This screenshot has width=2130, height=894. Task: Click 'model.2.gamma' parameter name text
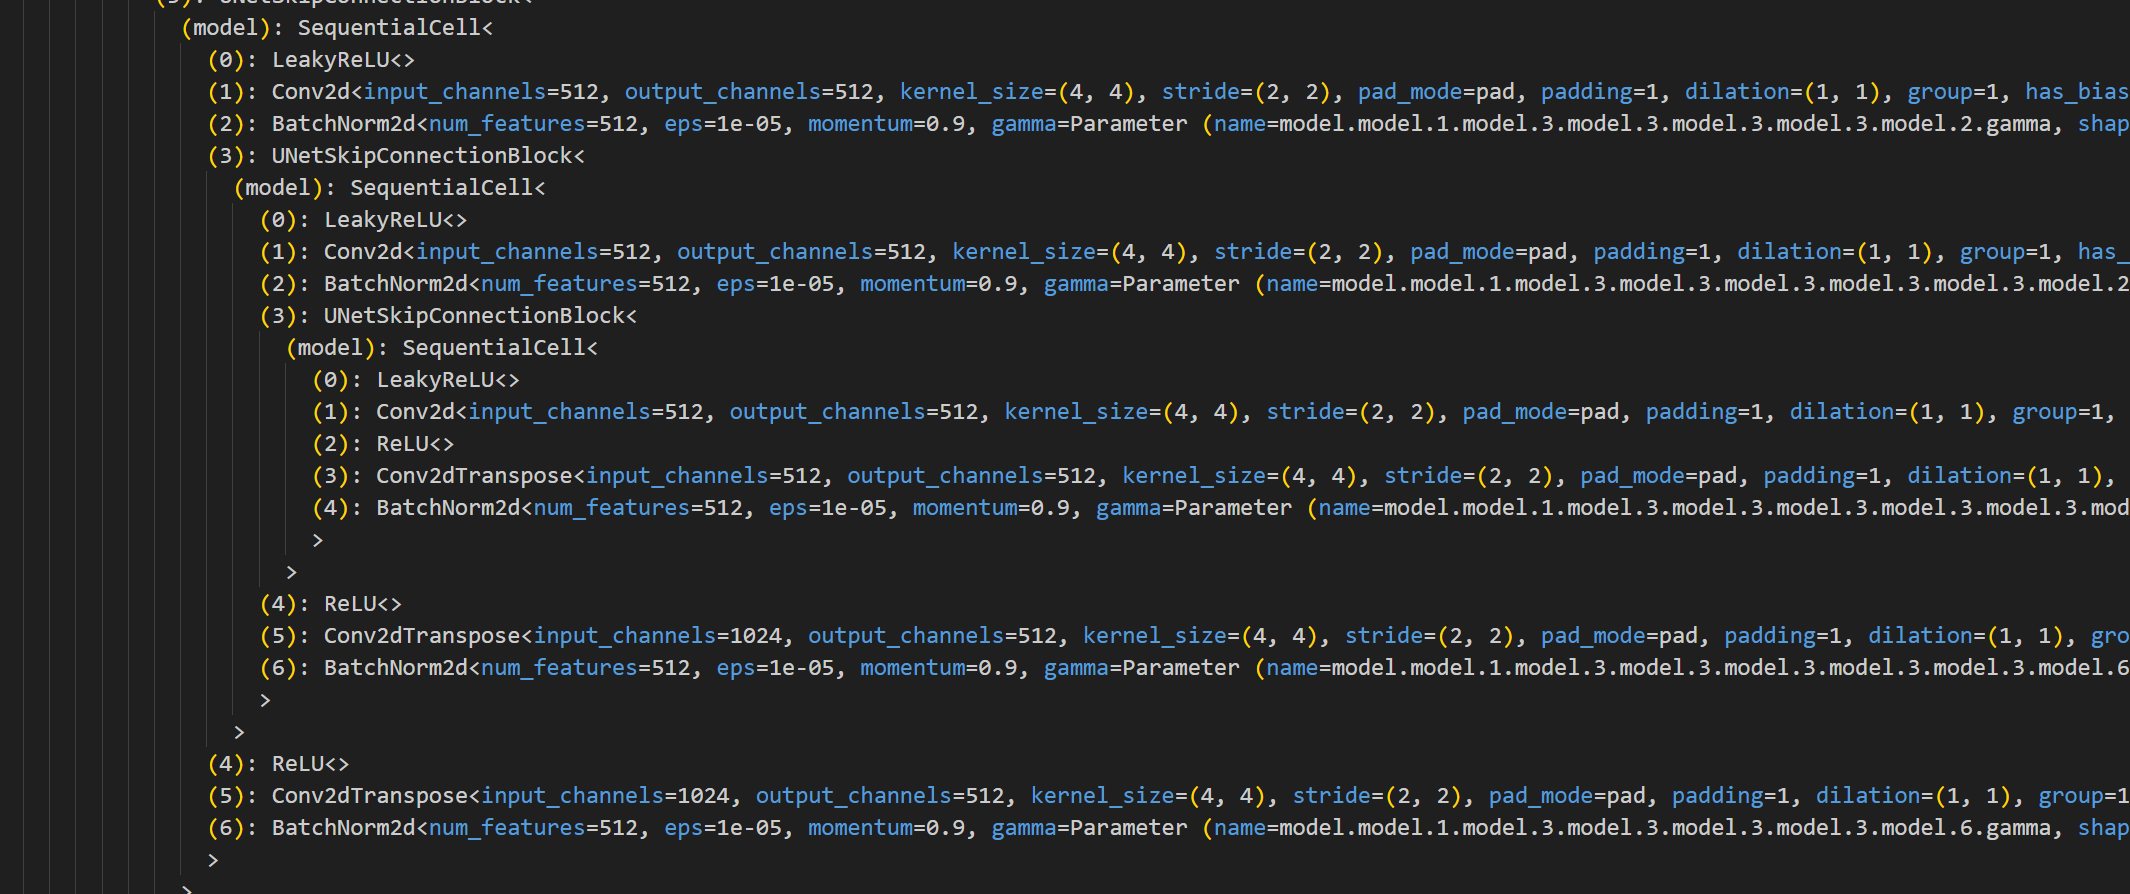click(x=1968, y=123)
